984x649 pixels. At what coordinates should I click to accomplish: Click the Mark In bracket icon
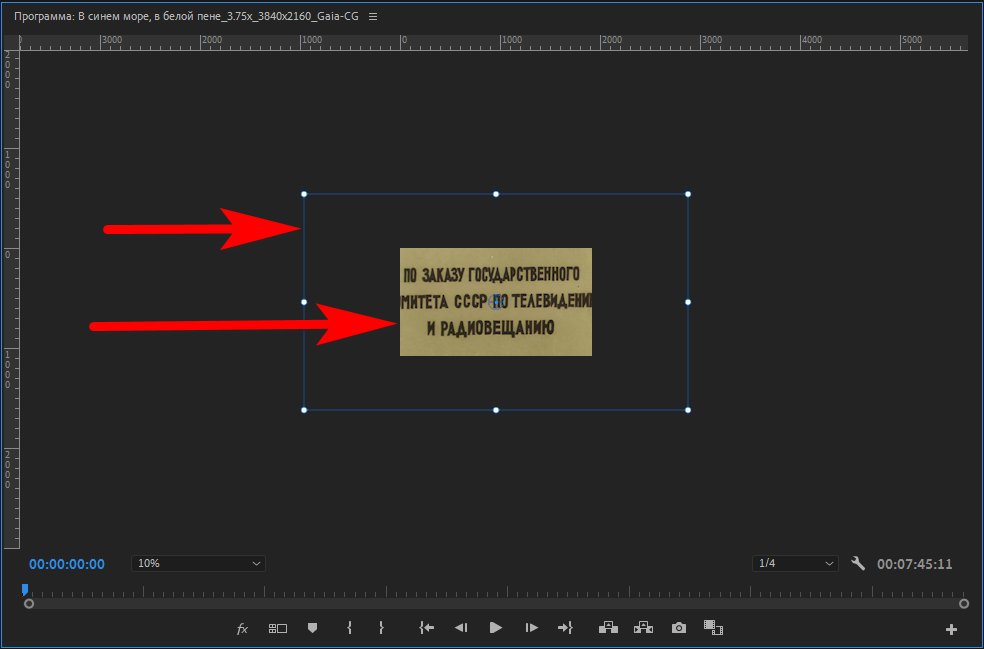(348, 628)
